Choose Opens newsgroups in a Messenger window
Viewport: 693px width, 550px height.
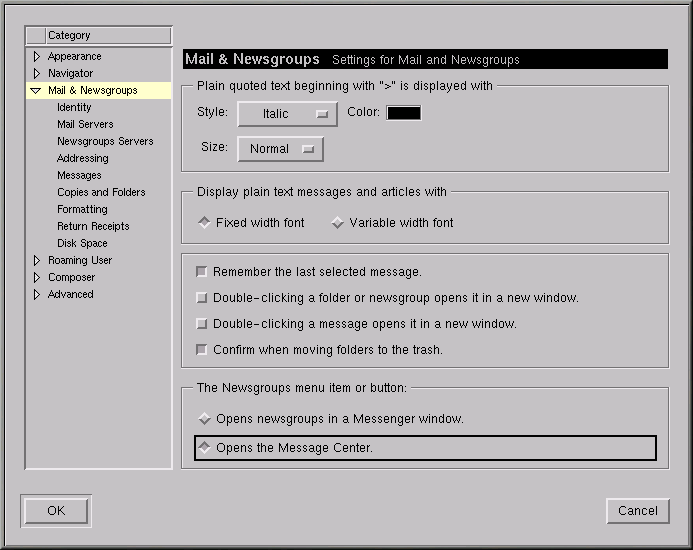(x=205, y=419)
